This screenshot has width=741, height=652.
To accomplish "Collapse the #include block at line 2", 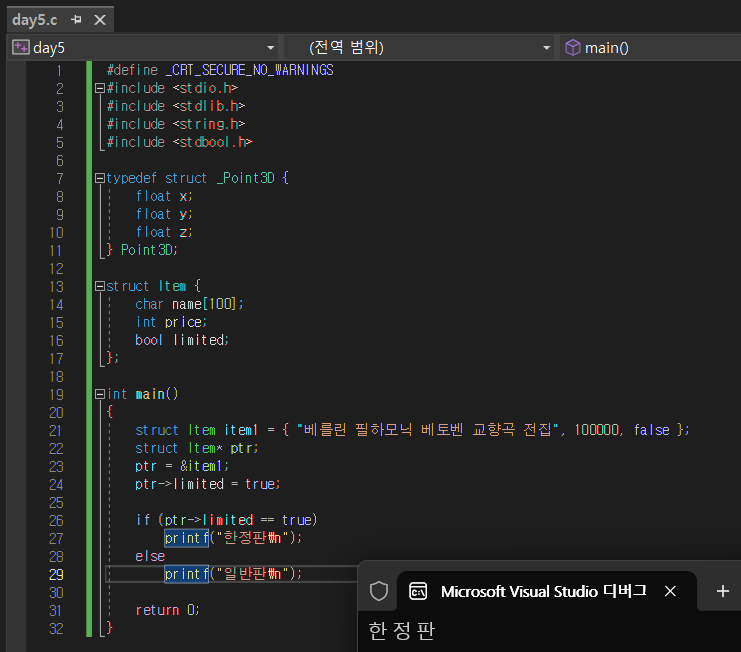I will (99, 88).
